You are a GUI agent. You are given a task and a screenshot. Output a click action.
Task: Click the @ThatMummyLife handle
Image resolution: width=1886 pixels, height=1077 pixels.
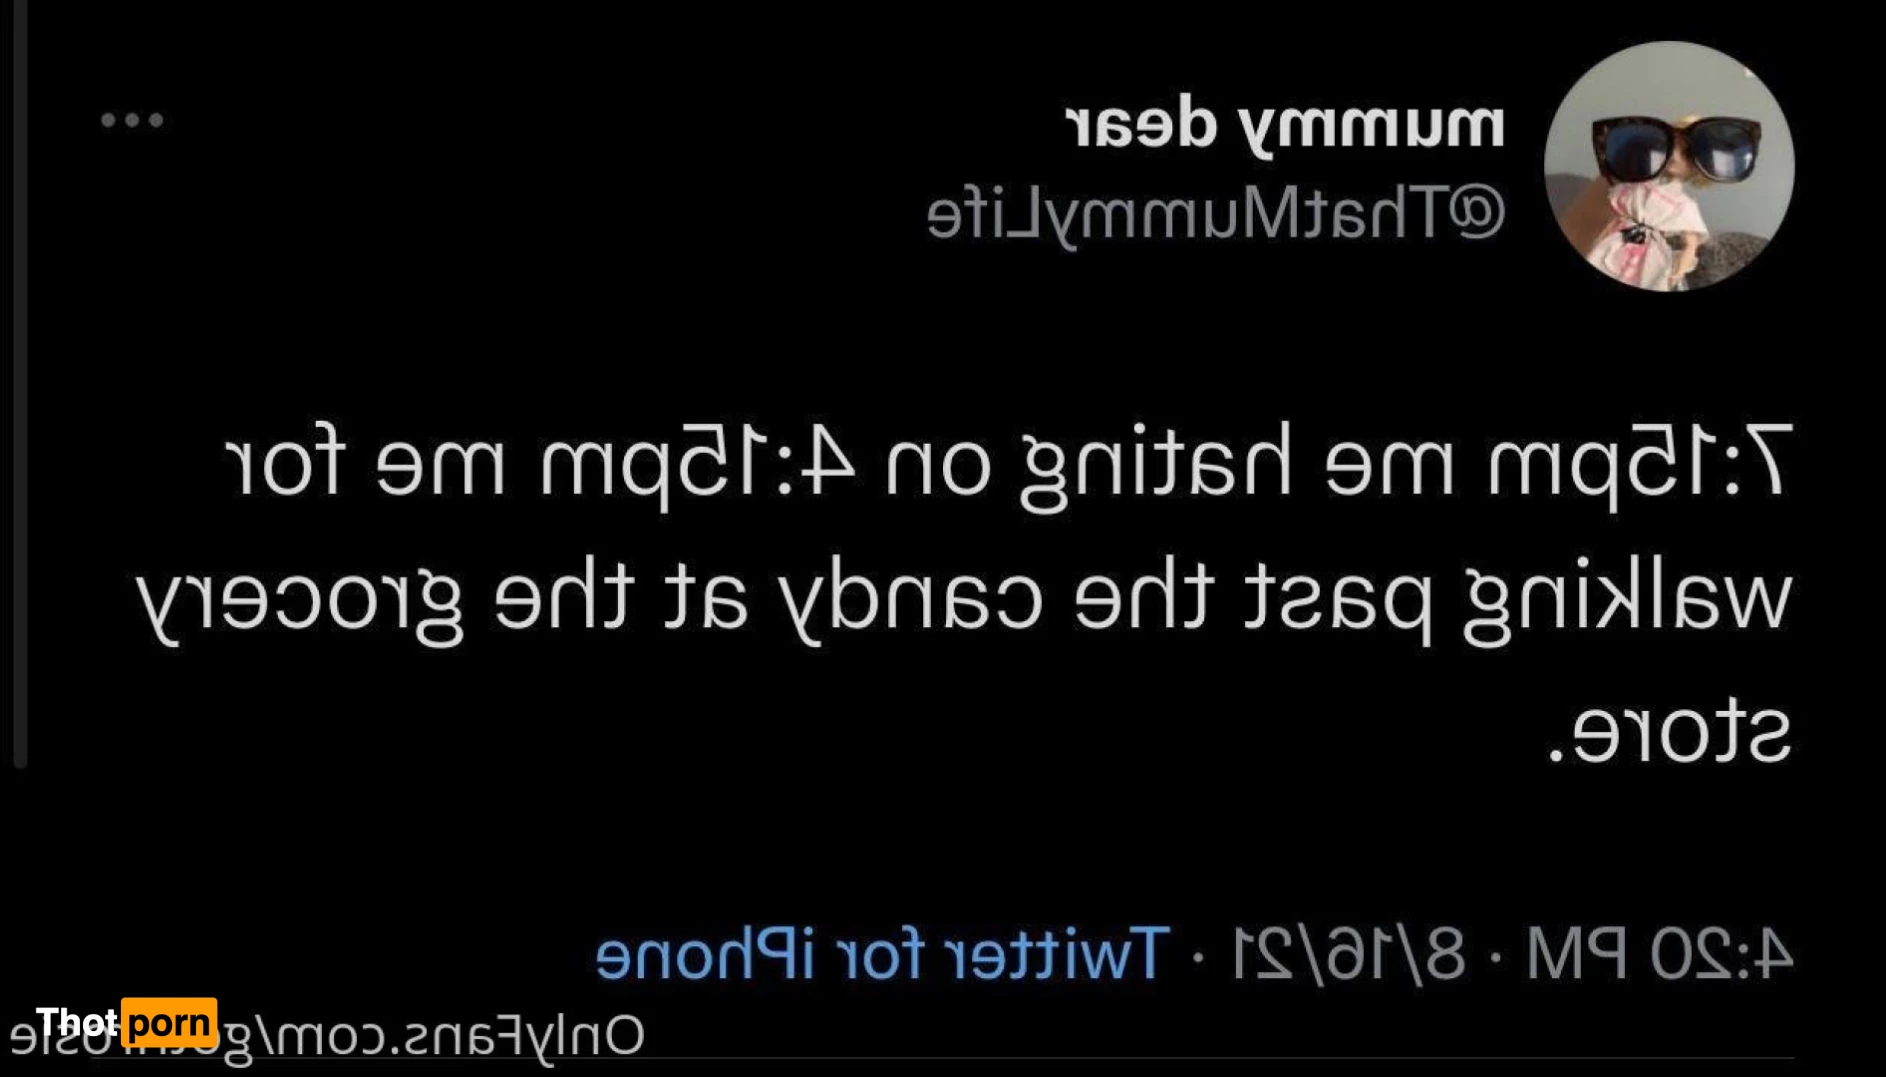coord(1215,212)
